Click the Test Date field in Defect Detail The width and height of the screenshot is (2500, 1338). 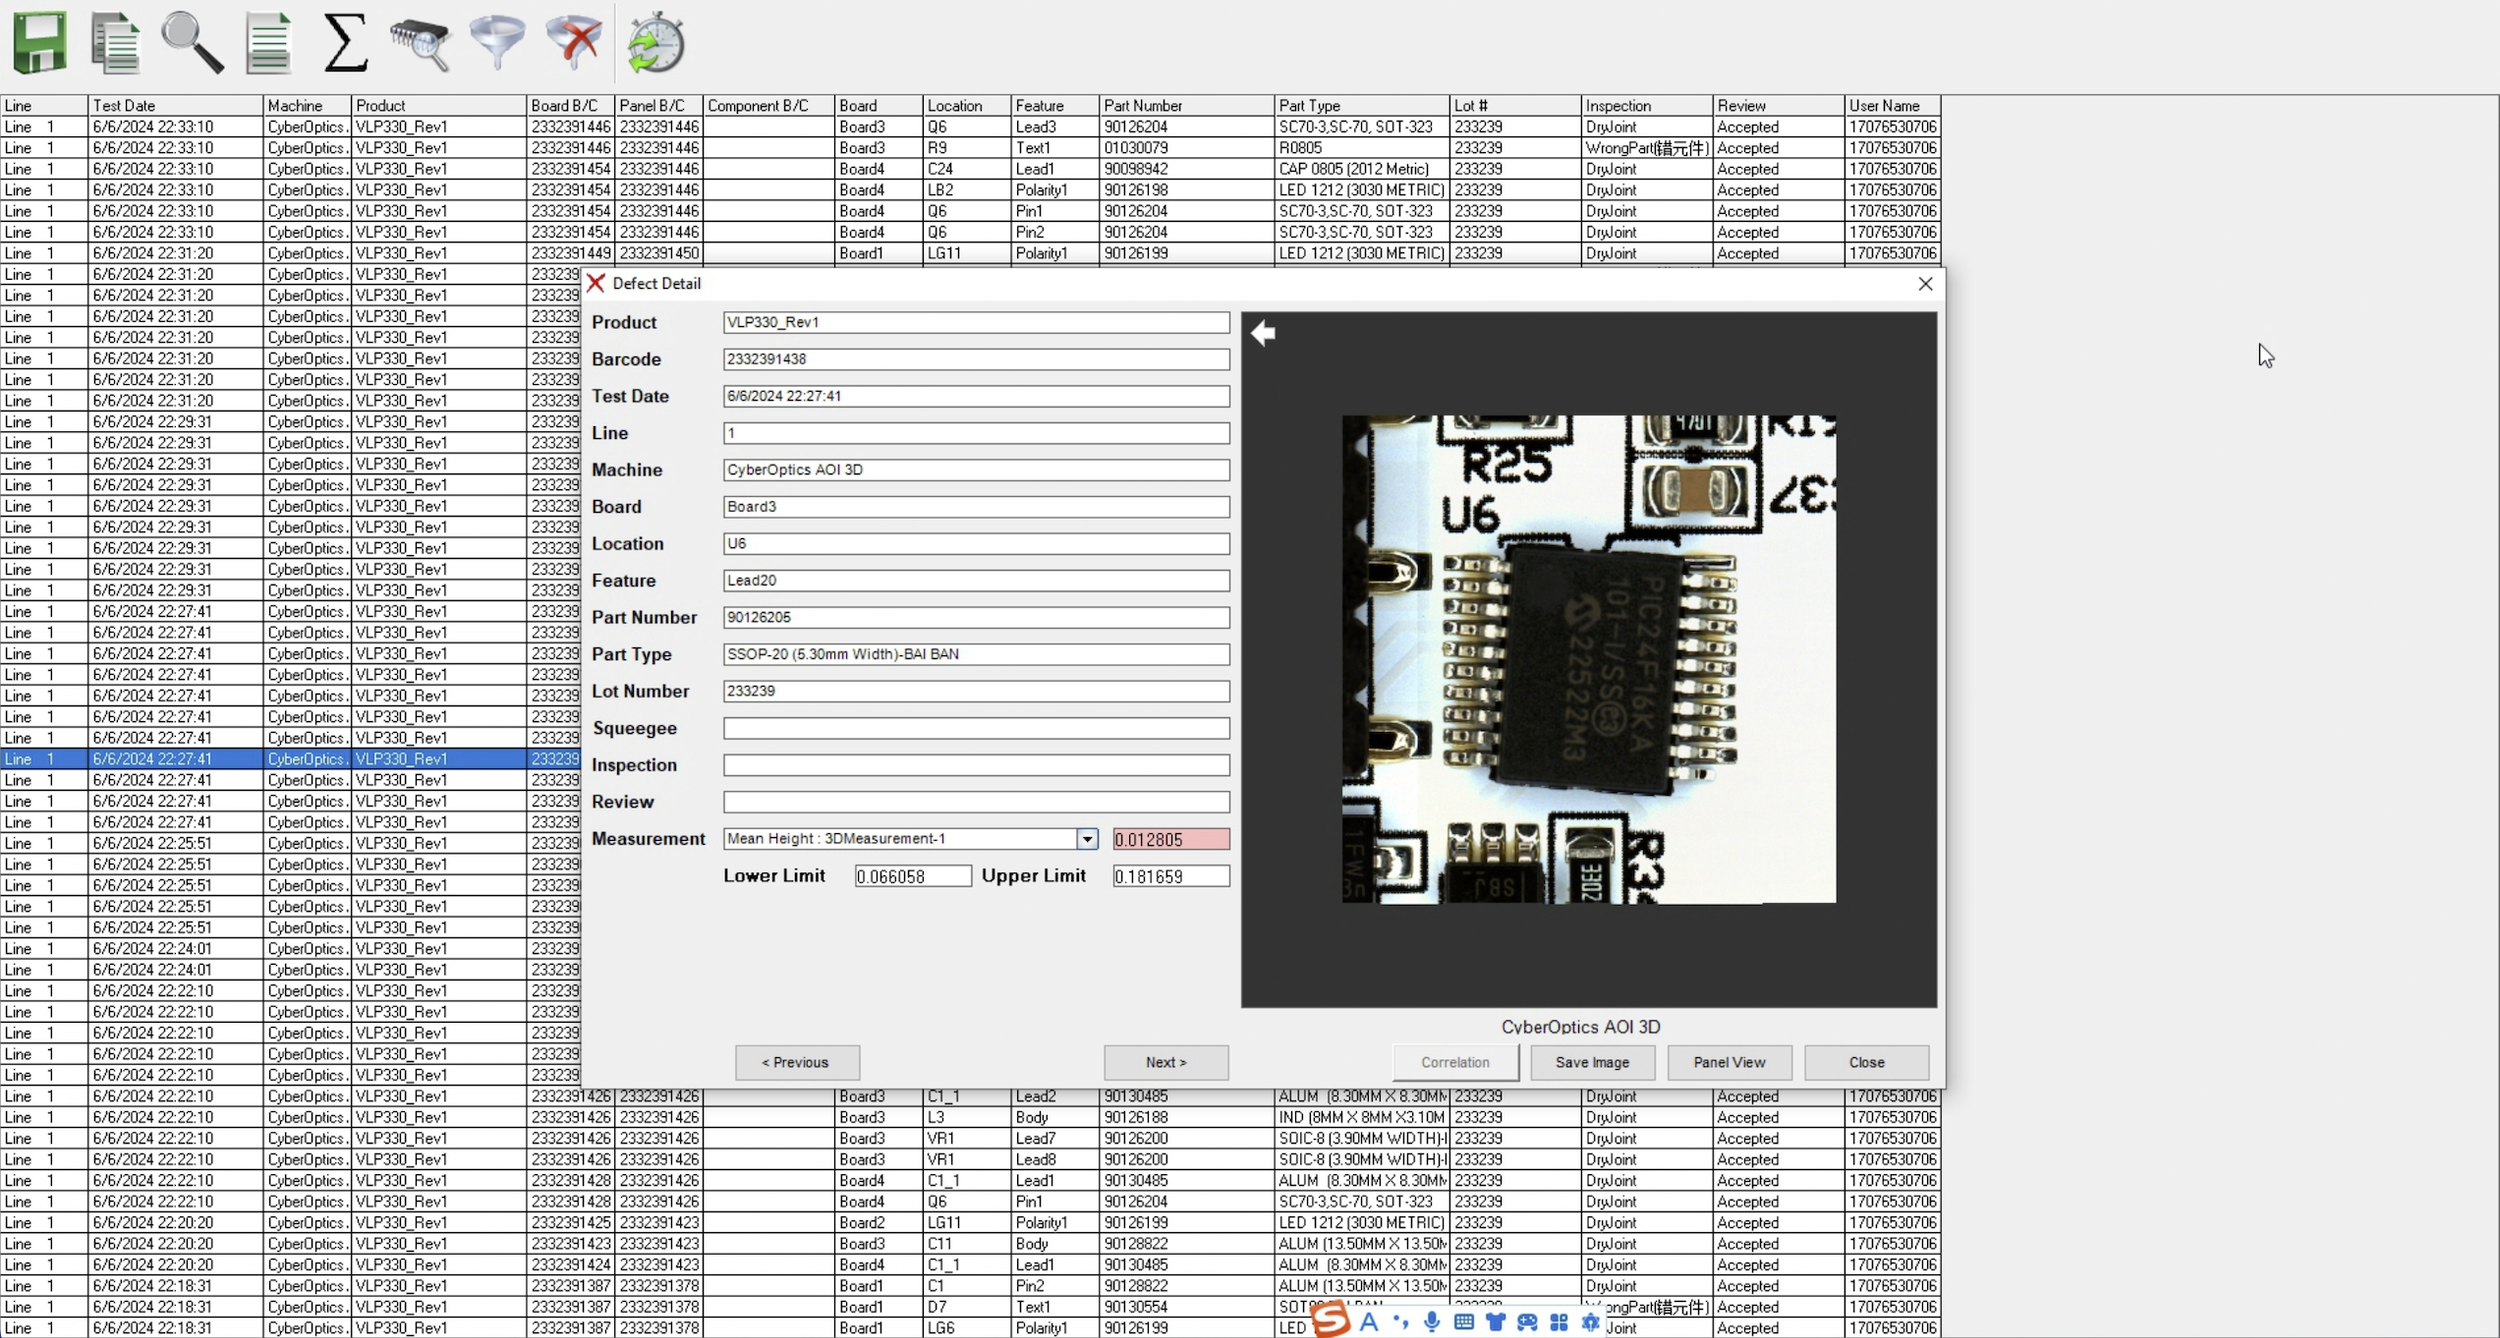point(976,396)
